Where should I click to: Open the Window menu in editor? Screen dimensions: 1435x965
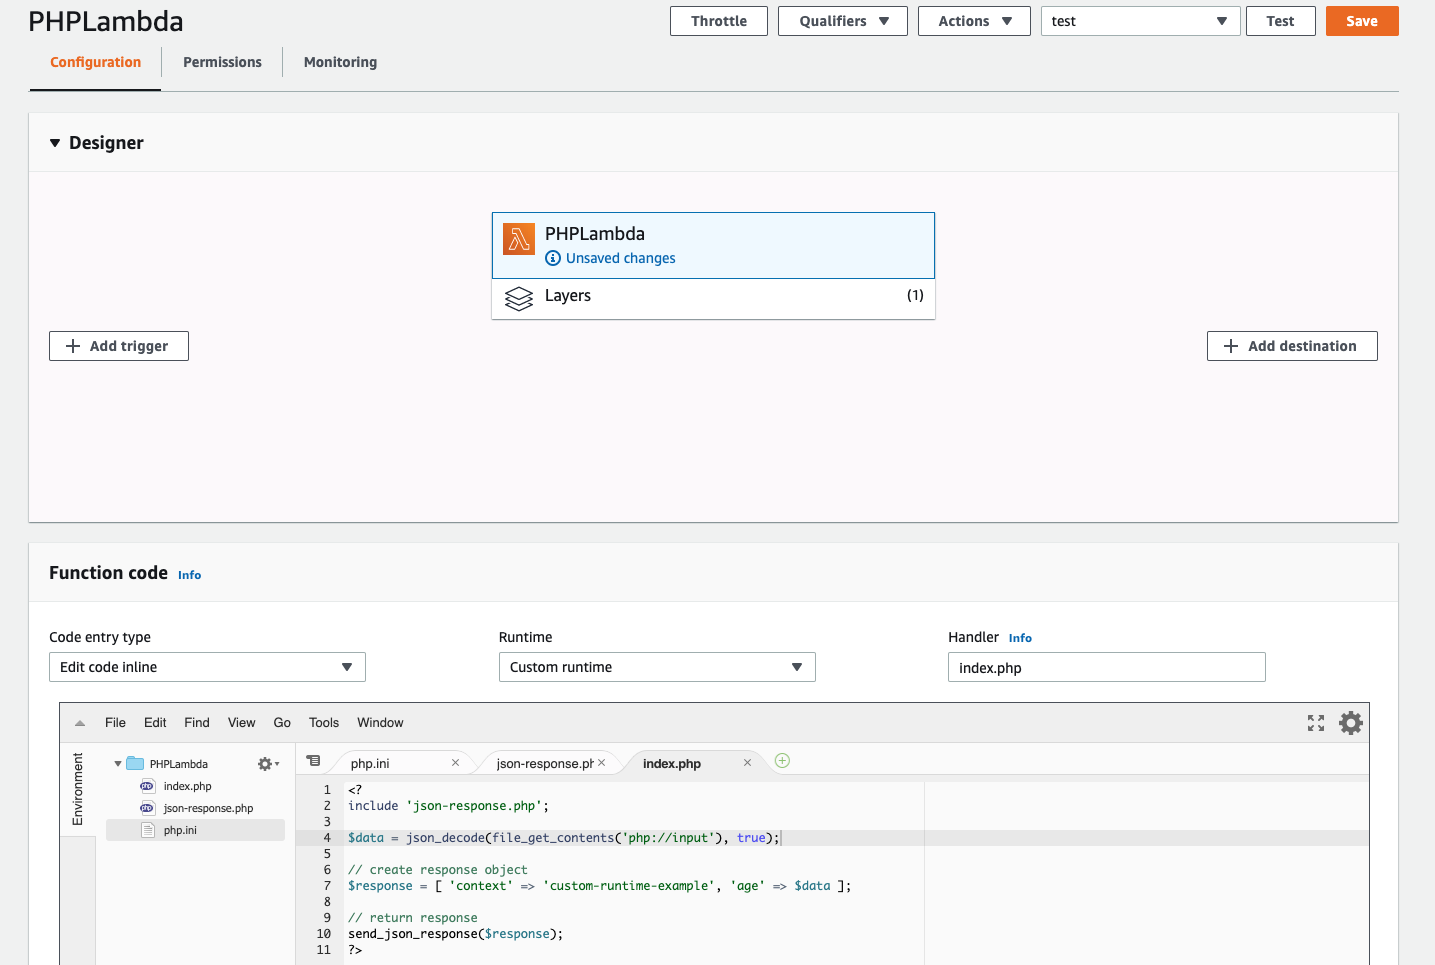(381, 723)
